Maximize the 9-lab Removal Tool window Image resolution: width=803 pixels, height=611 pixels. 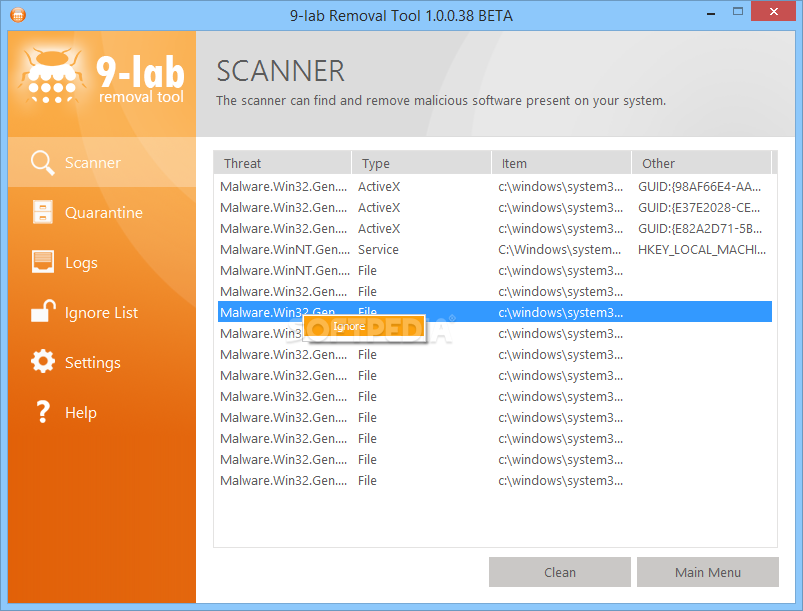(x=737, y=12)
